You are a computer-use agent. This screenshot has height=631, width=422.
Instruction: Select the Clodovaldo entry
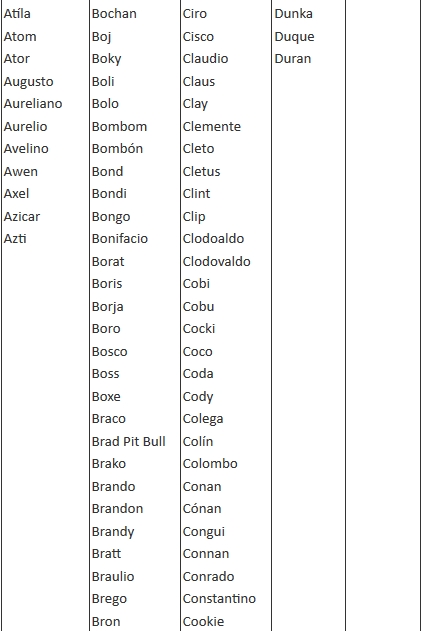[217, 262]
